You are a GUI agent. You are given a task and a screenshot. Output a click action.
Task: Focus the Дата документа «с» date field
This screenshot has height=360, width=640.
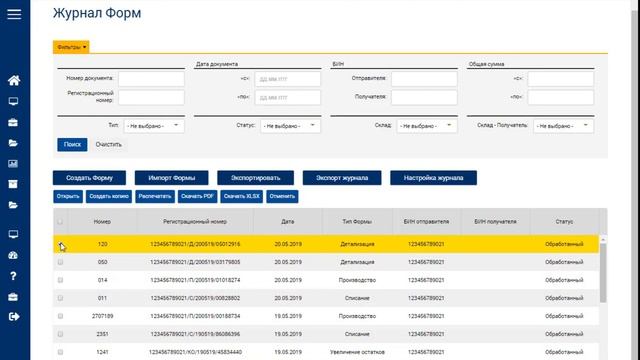[x=288, y=79]
